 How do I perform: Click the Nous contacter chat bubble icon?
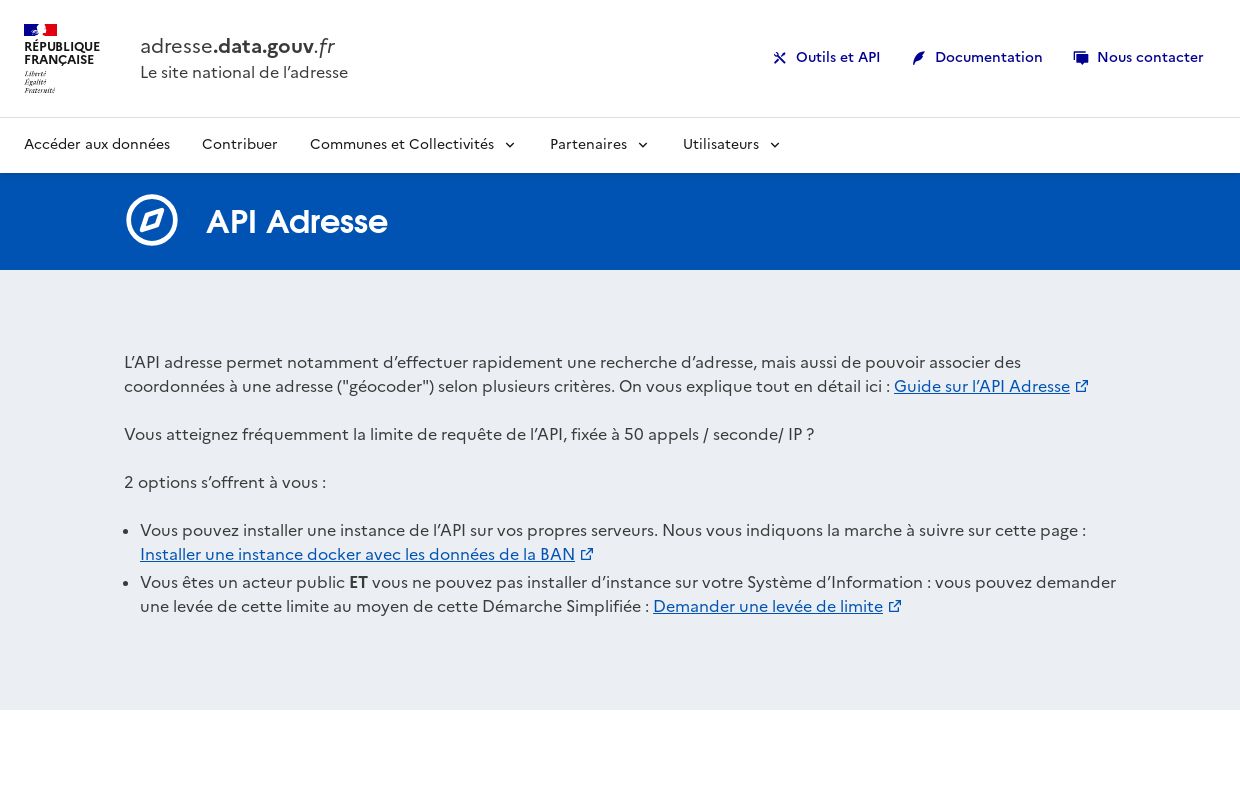tap(1081, 58)
